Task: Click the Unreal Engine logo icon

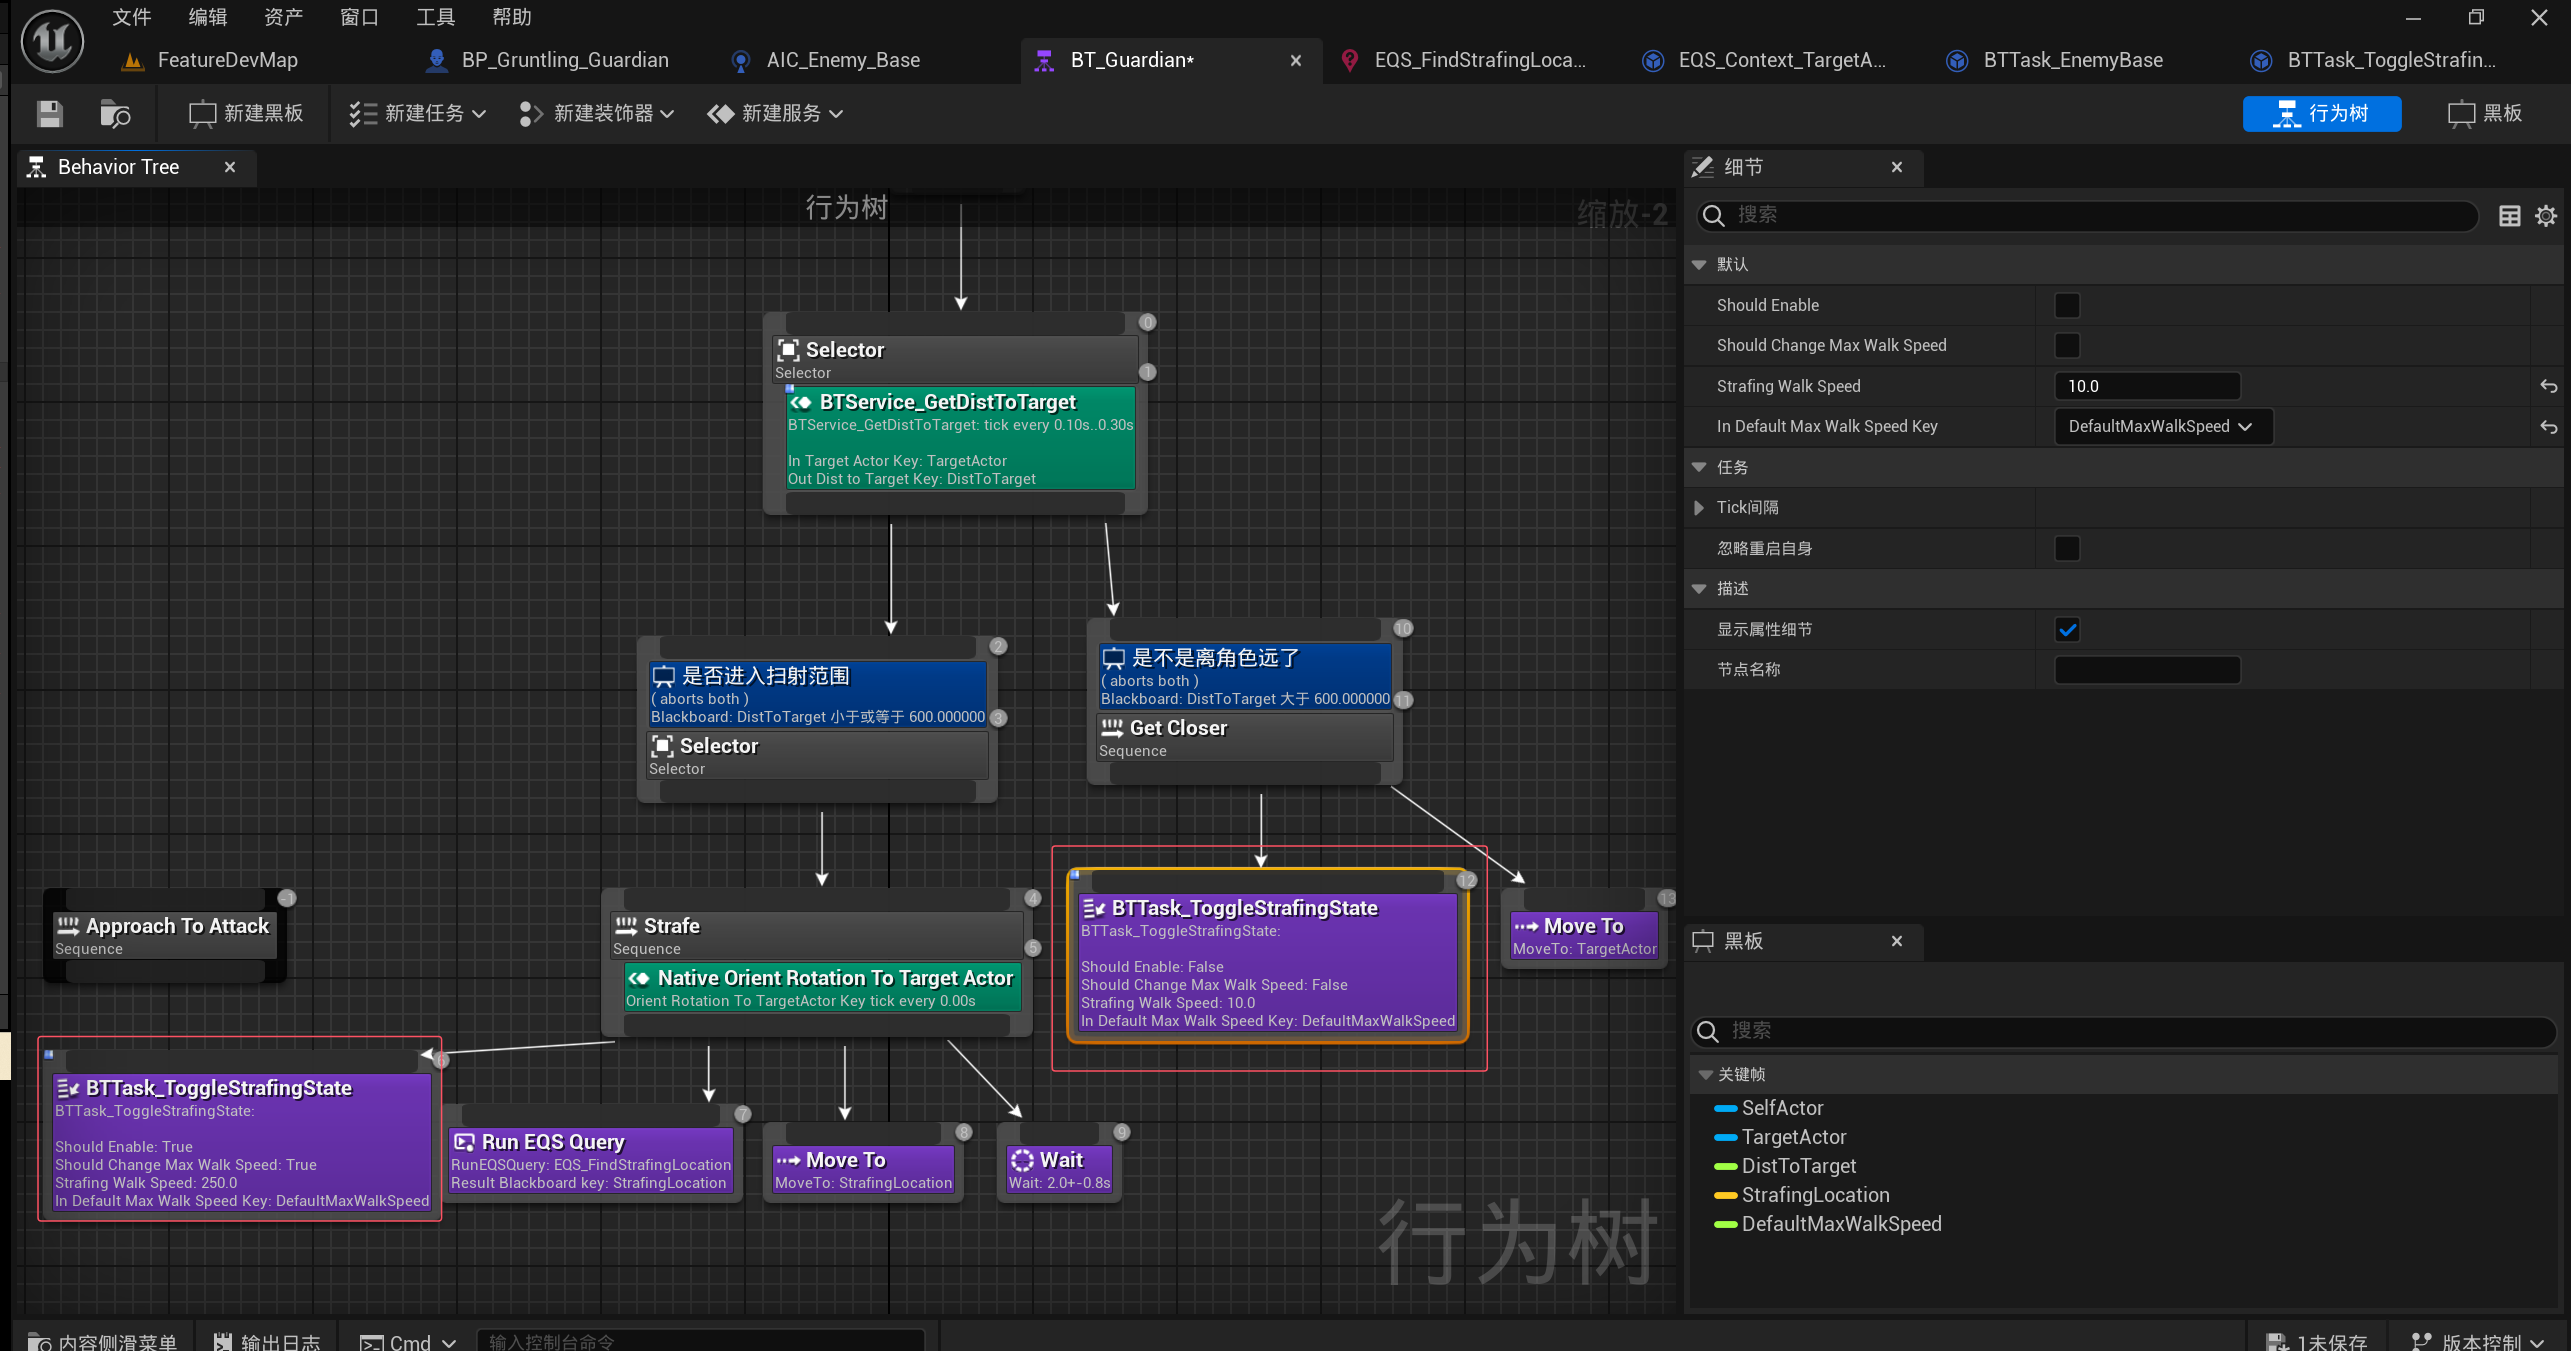Action: 52,42
